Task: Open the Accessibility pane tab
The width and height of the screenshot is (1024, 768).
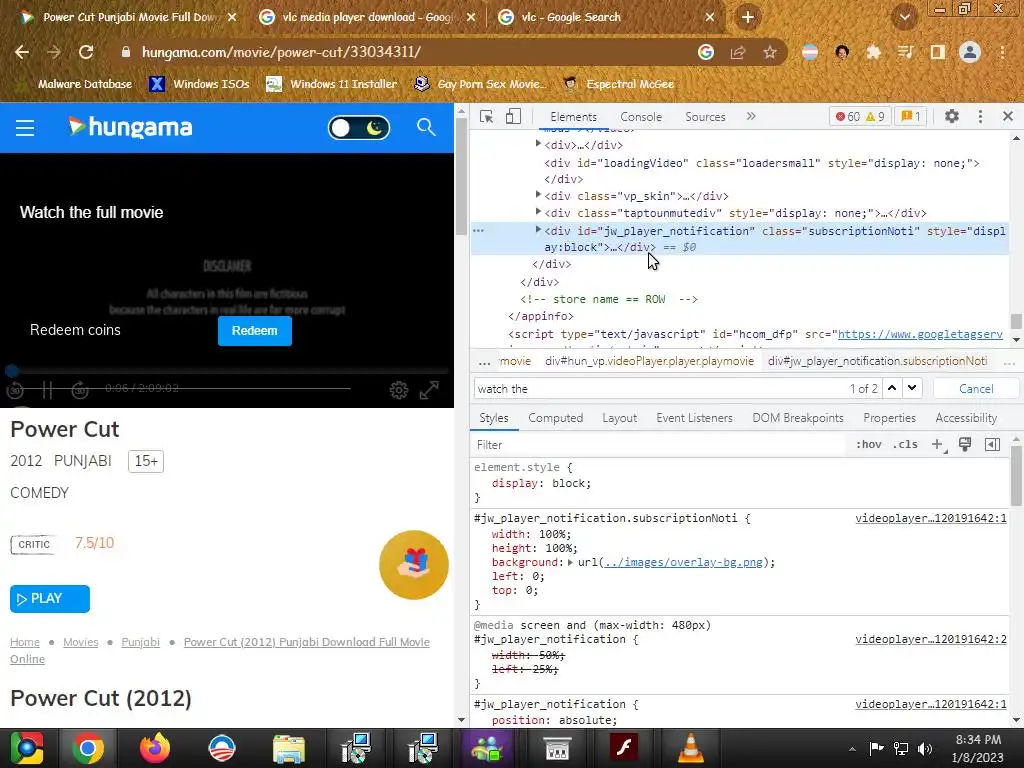Action: 966,418
